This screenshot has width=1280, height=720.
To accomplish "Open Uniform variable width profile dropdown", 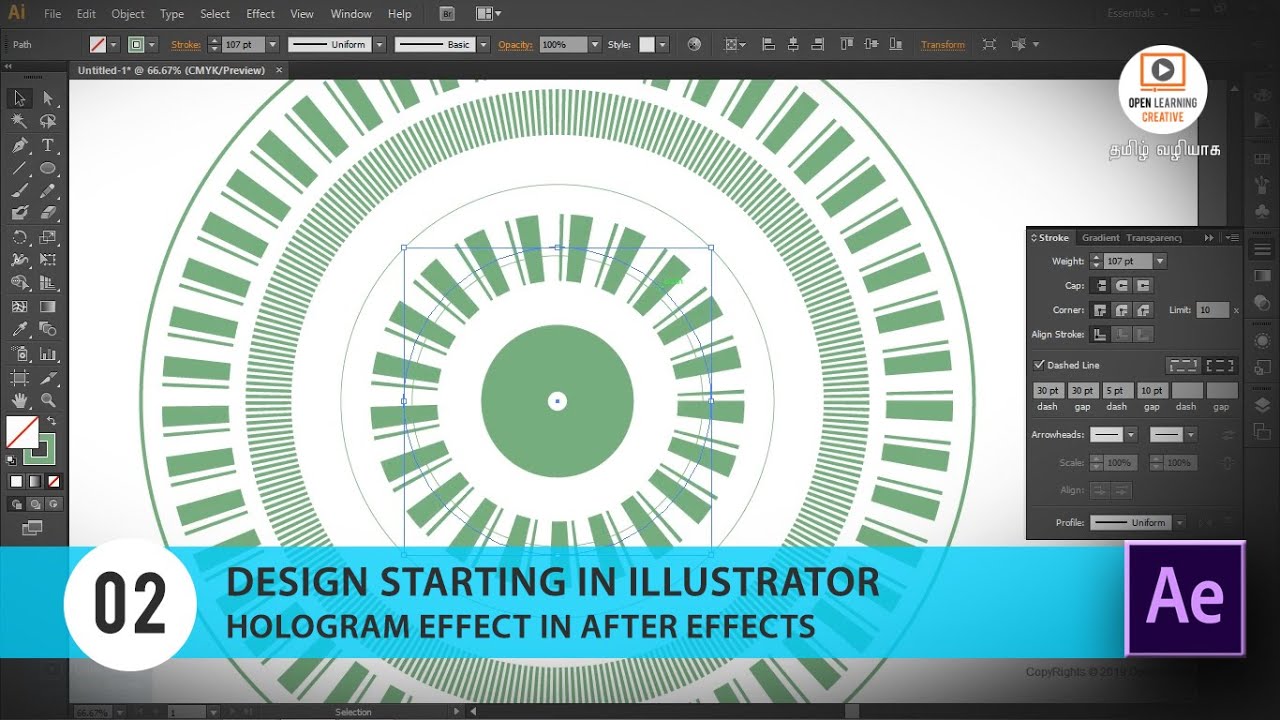I will [379, 45].
